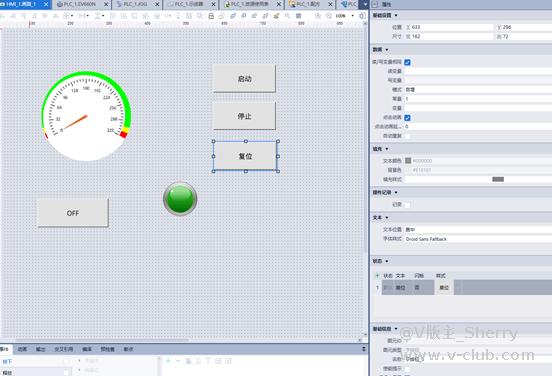The image size is (552, 376).
Task: Click the 启动 button on canvas
Action: (x=244, y=79)
